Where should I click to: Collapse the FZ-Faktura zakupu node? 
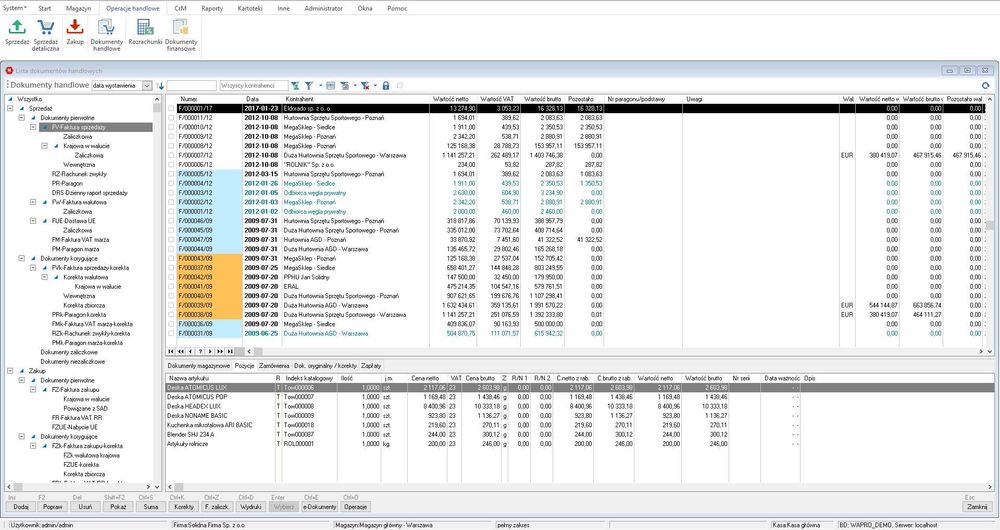[33, 390]
